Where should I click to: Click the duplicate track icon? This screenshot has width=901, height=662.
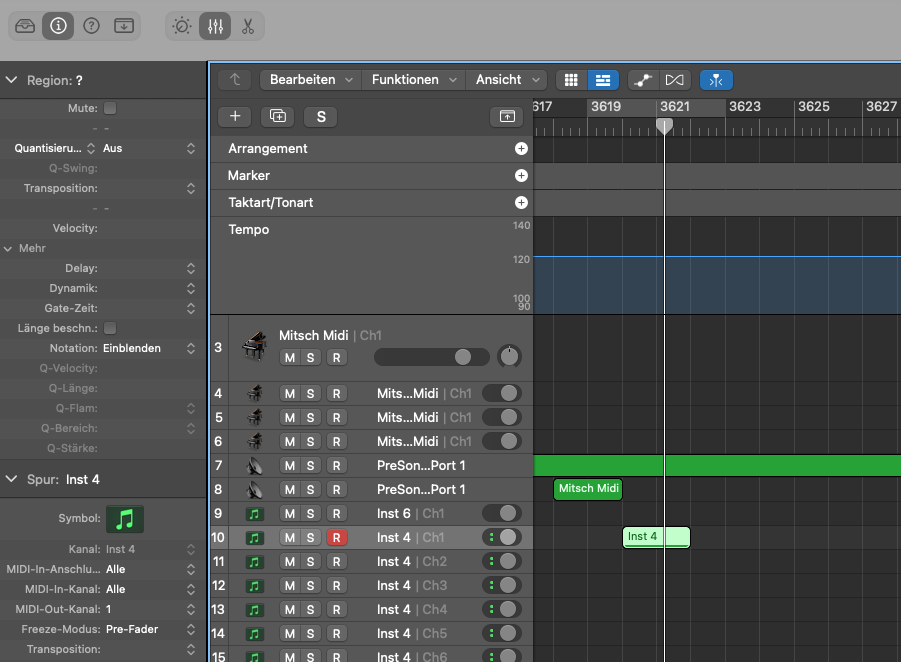tap(277, 116)
